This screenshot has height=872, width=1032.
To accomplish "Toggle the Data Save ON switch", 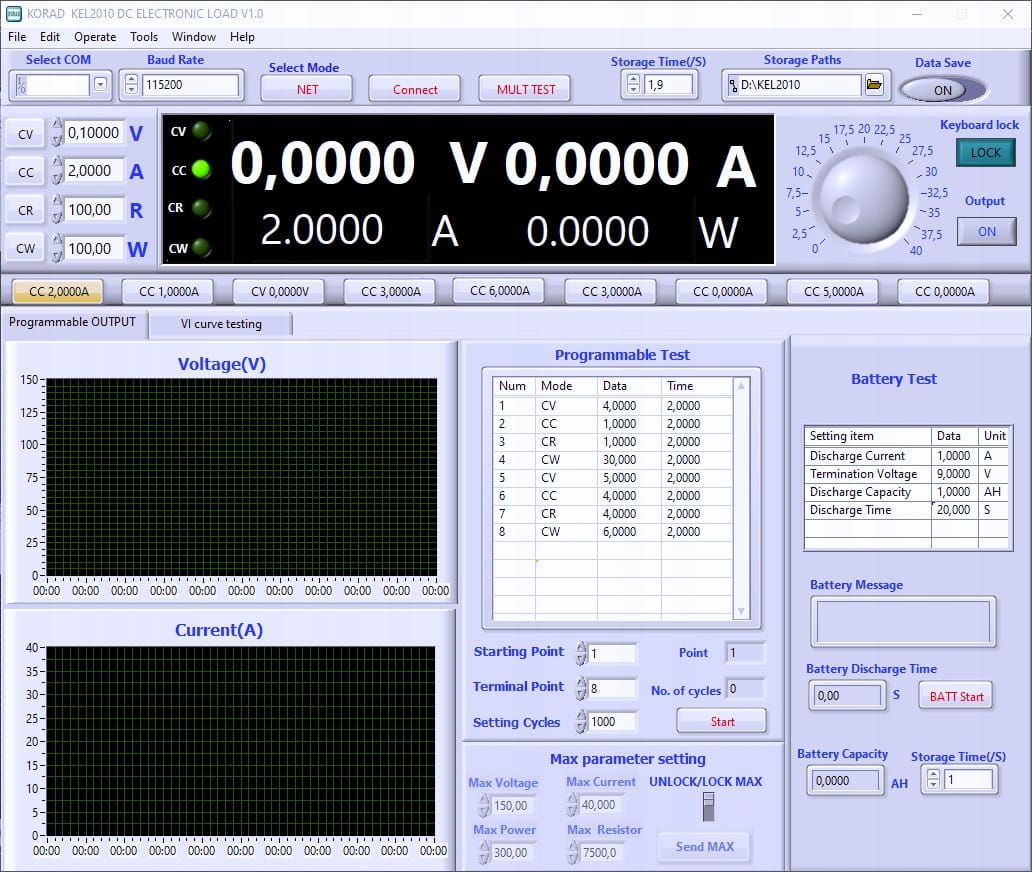I will click(942, 90).
